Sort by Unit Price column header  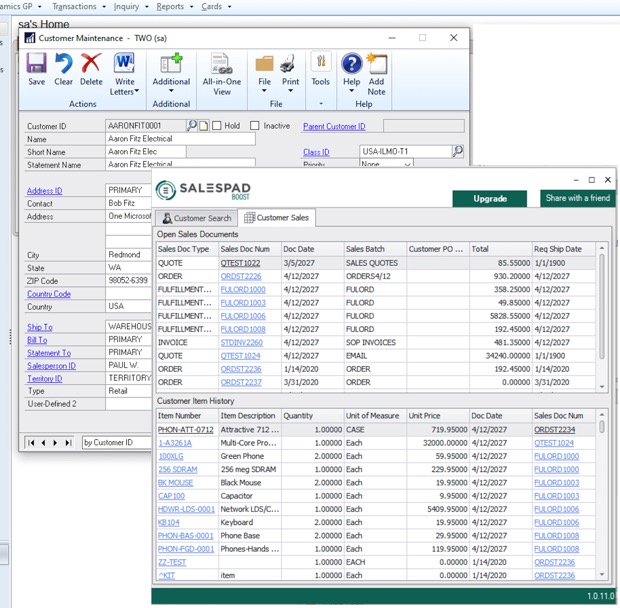point(438,416)
